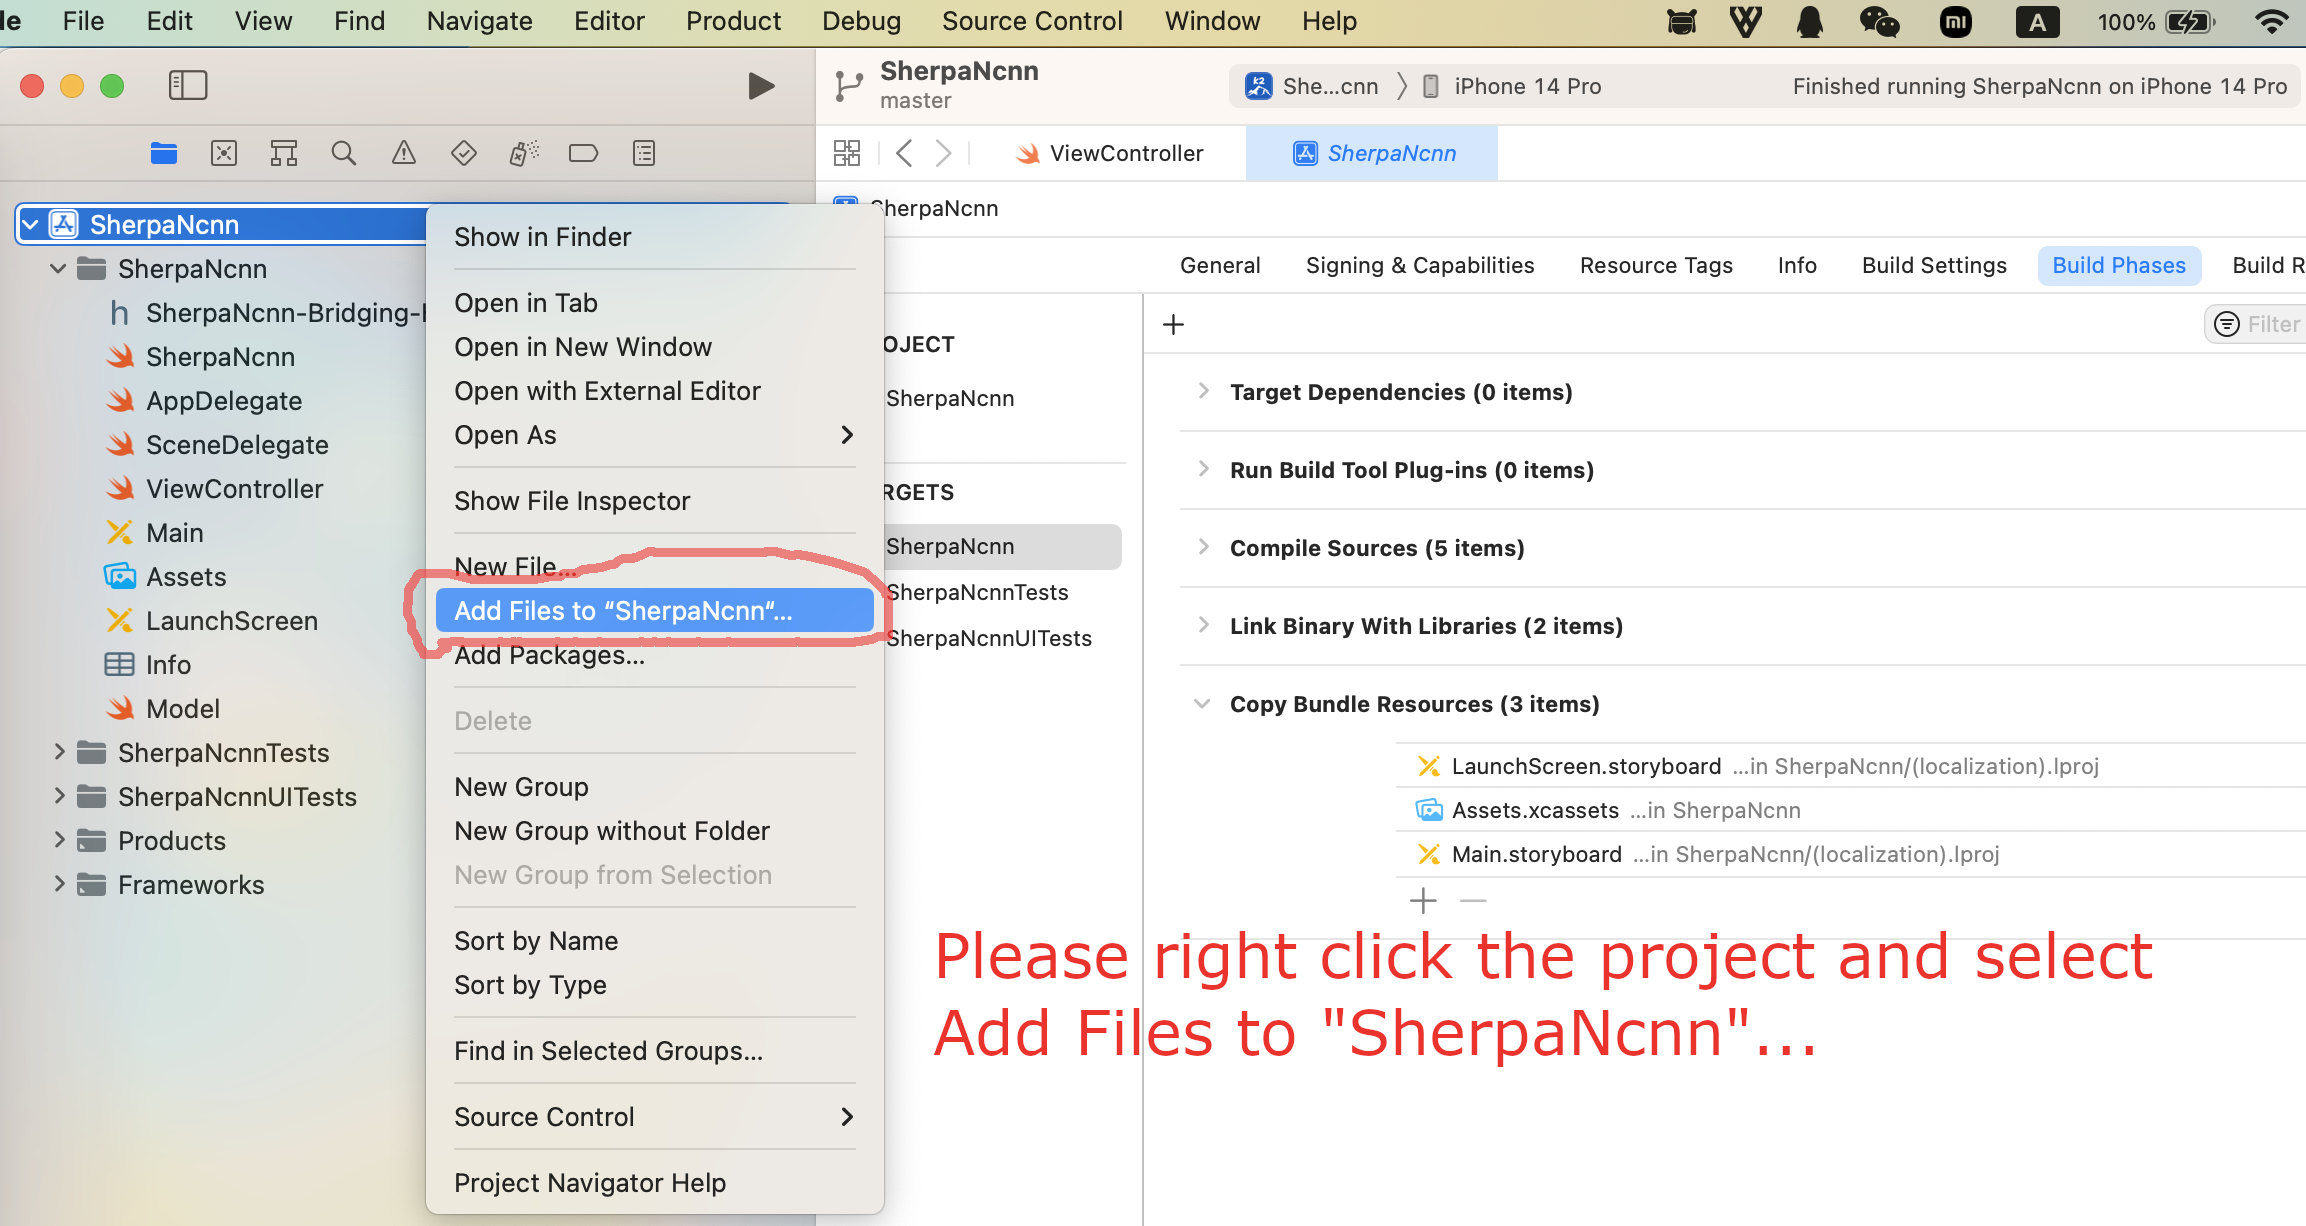2306x1226 pixels.
Task: Open WeChat from the menu bar
Action: 1879,21
